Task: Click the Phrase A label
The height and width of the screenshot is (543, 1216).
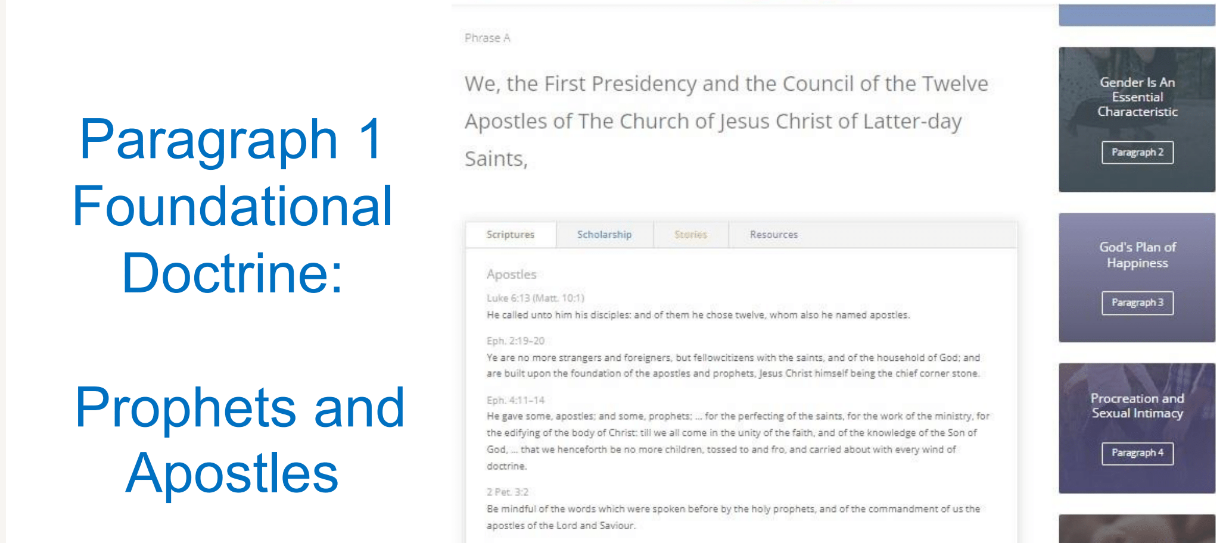Action: [487, 38]
